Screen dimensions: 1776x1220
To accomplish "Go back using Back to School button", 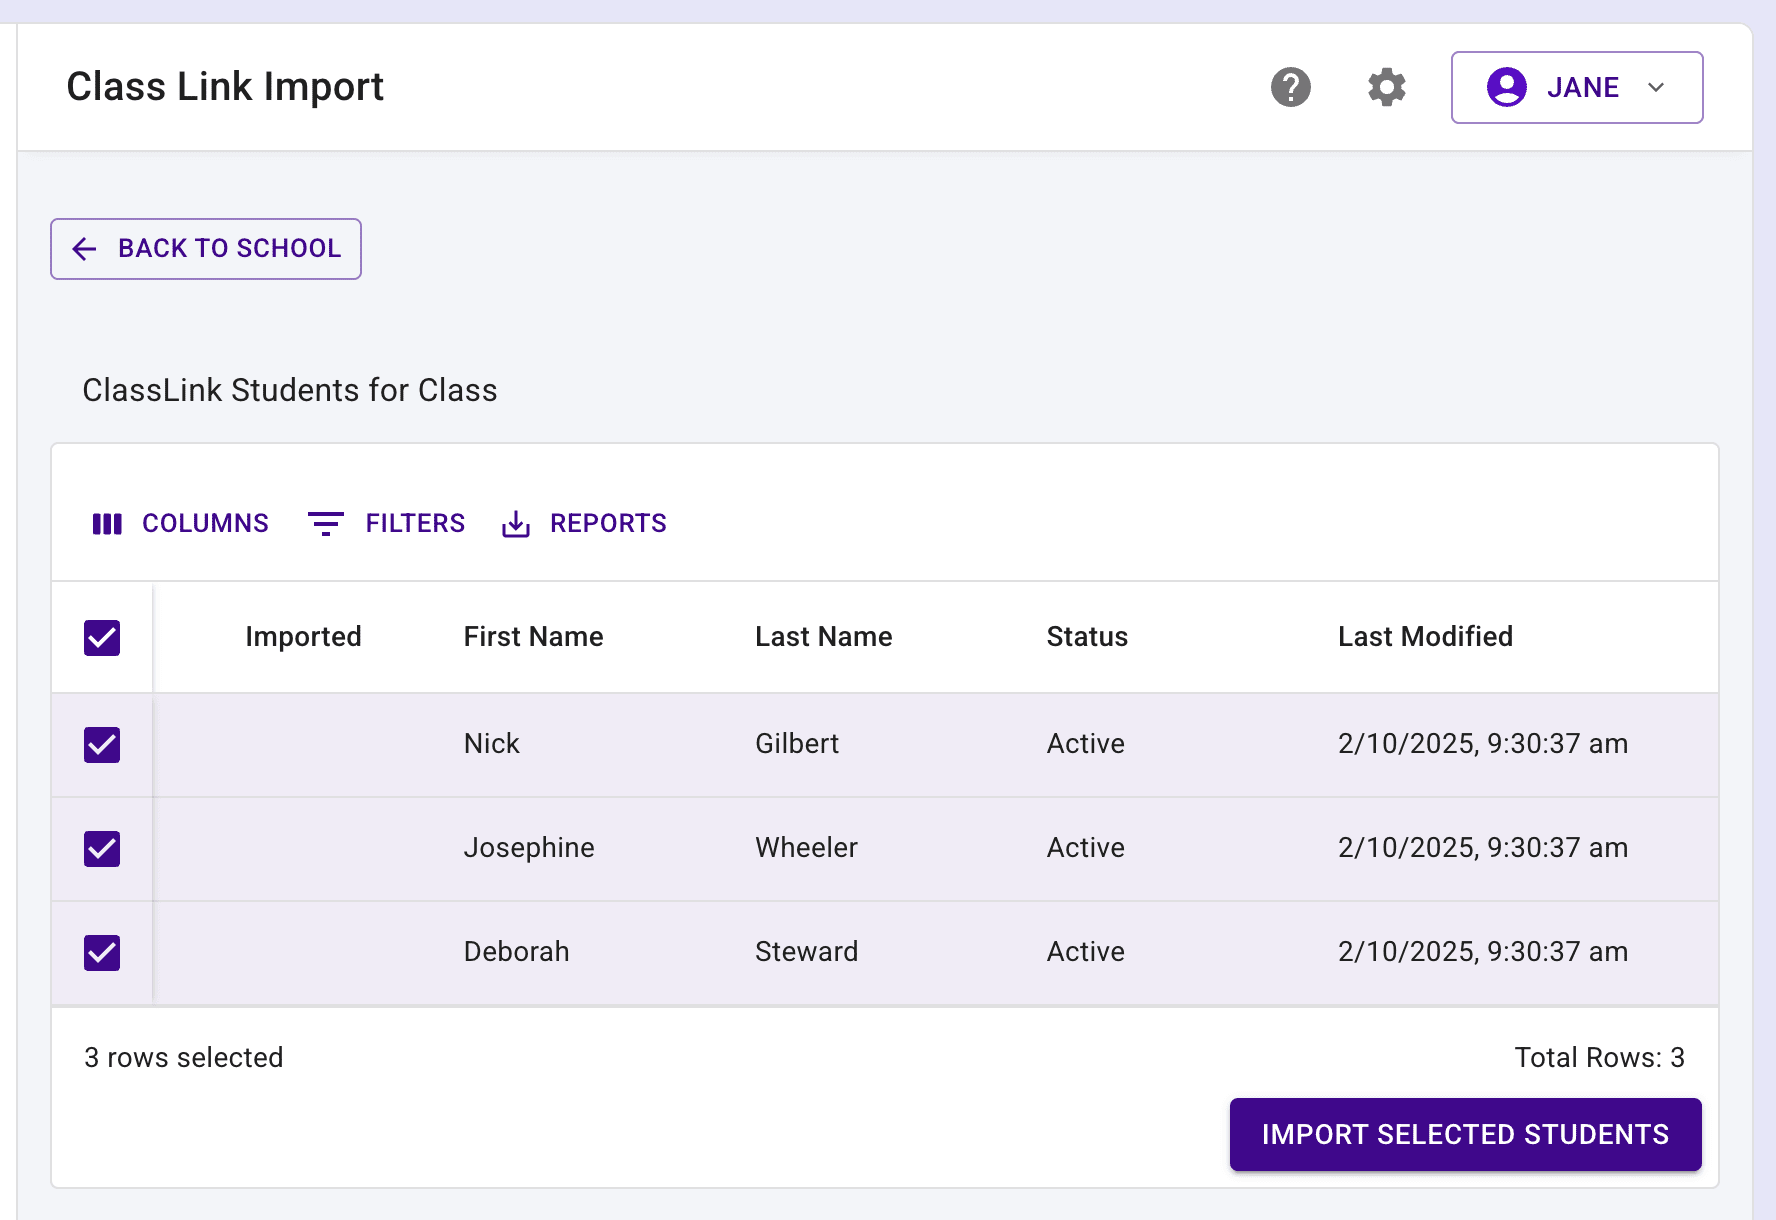I will click(206, 249).
